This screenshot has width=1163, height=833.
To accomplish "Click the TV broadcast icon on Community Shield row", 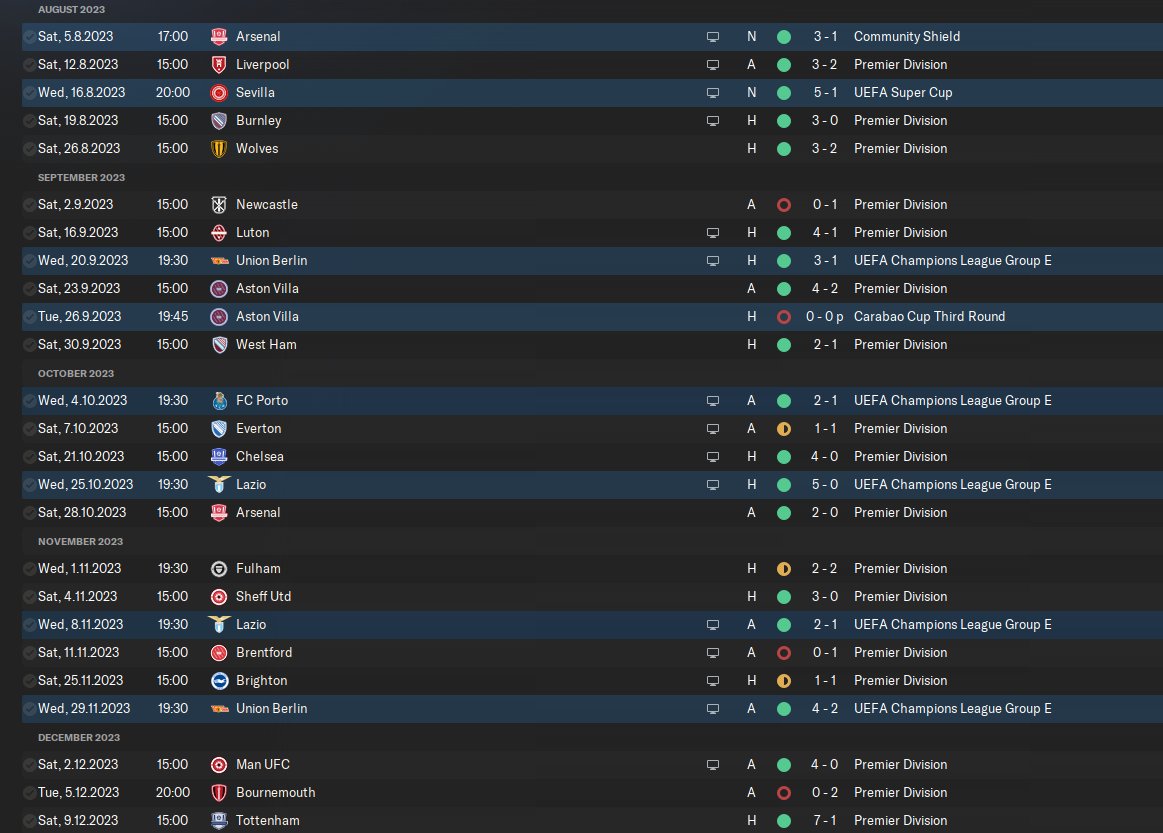I will tap(713, 36).
